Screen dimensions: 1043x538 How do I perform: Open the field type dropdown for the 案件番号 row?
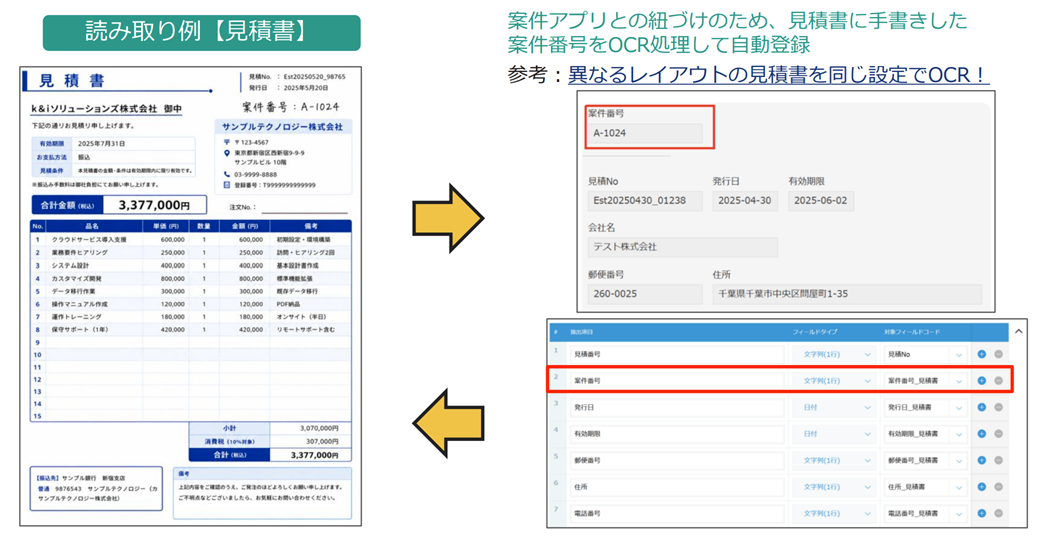tap(833, 381)
